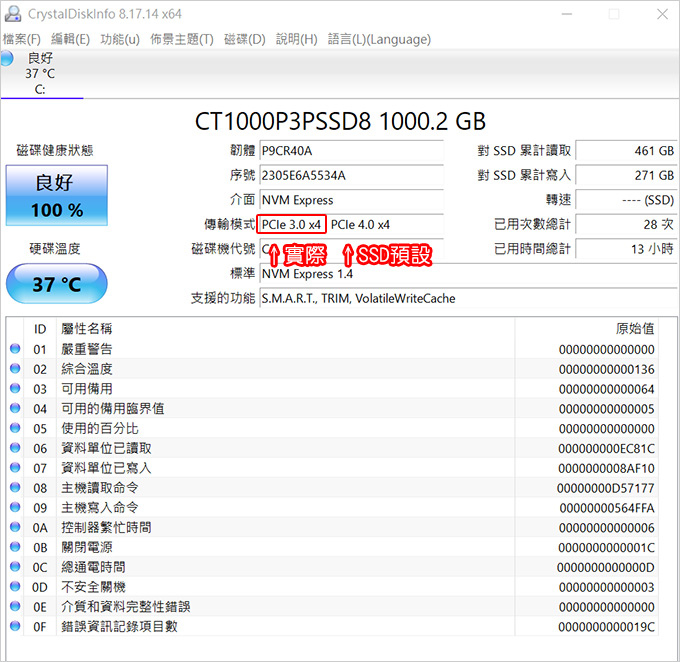Close the CrystalDiskInfo window
The height and width of the screenshot is (662, 680).
662,14
